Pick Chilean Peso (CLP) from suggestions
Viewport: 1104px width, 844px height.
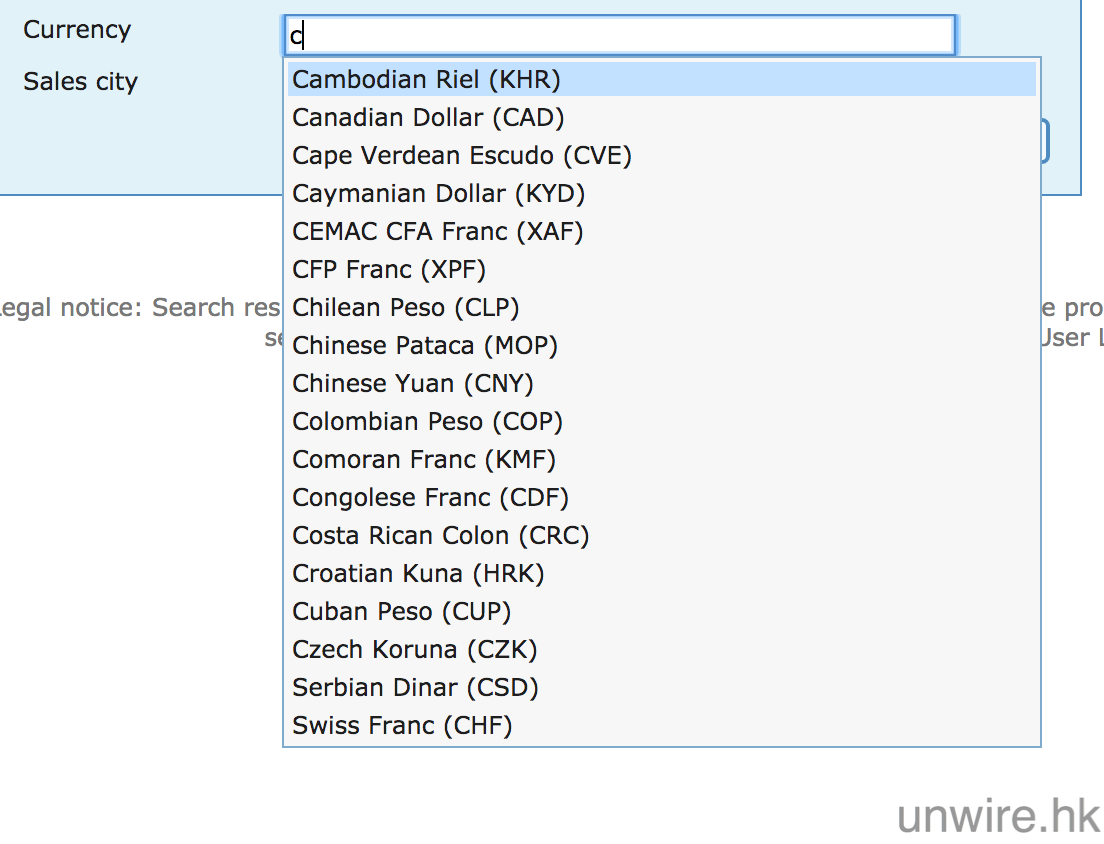405,308
